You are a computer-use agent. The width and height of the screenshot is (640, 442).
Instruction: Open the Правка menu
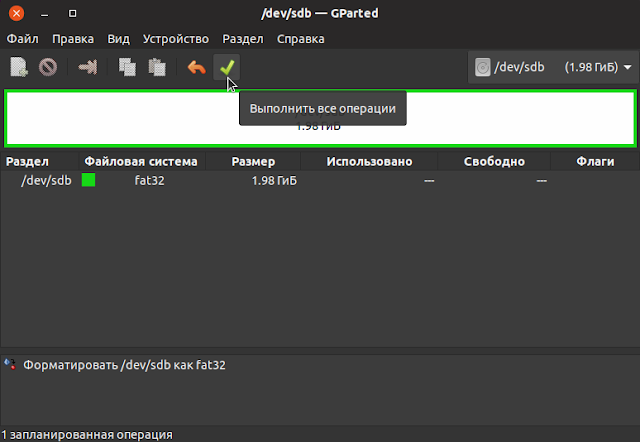point(73,39)
